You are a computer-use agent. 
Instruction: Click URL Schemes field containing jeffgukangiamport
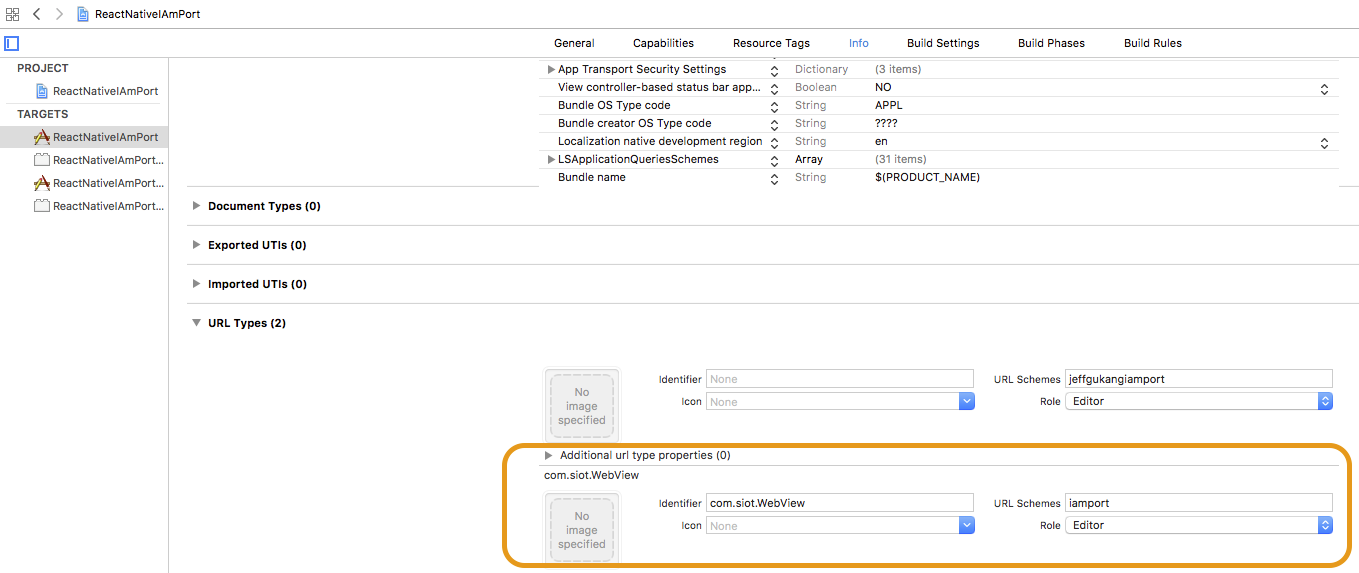[1199, 379]
